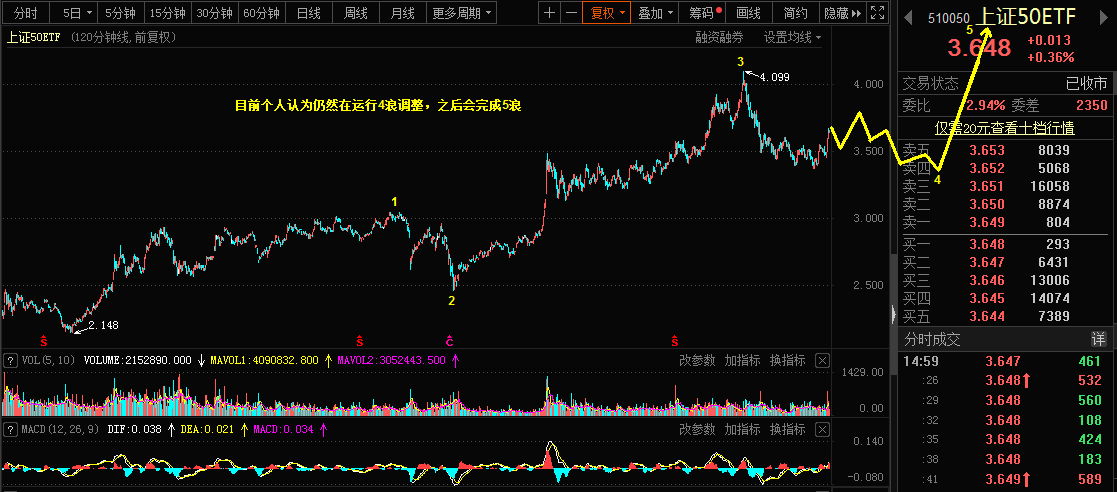The image size is (1117, 492).
Task: Open the 画线 drawing tools
Action: tap(748, 13)
